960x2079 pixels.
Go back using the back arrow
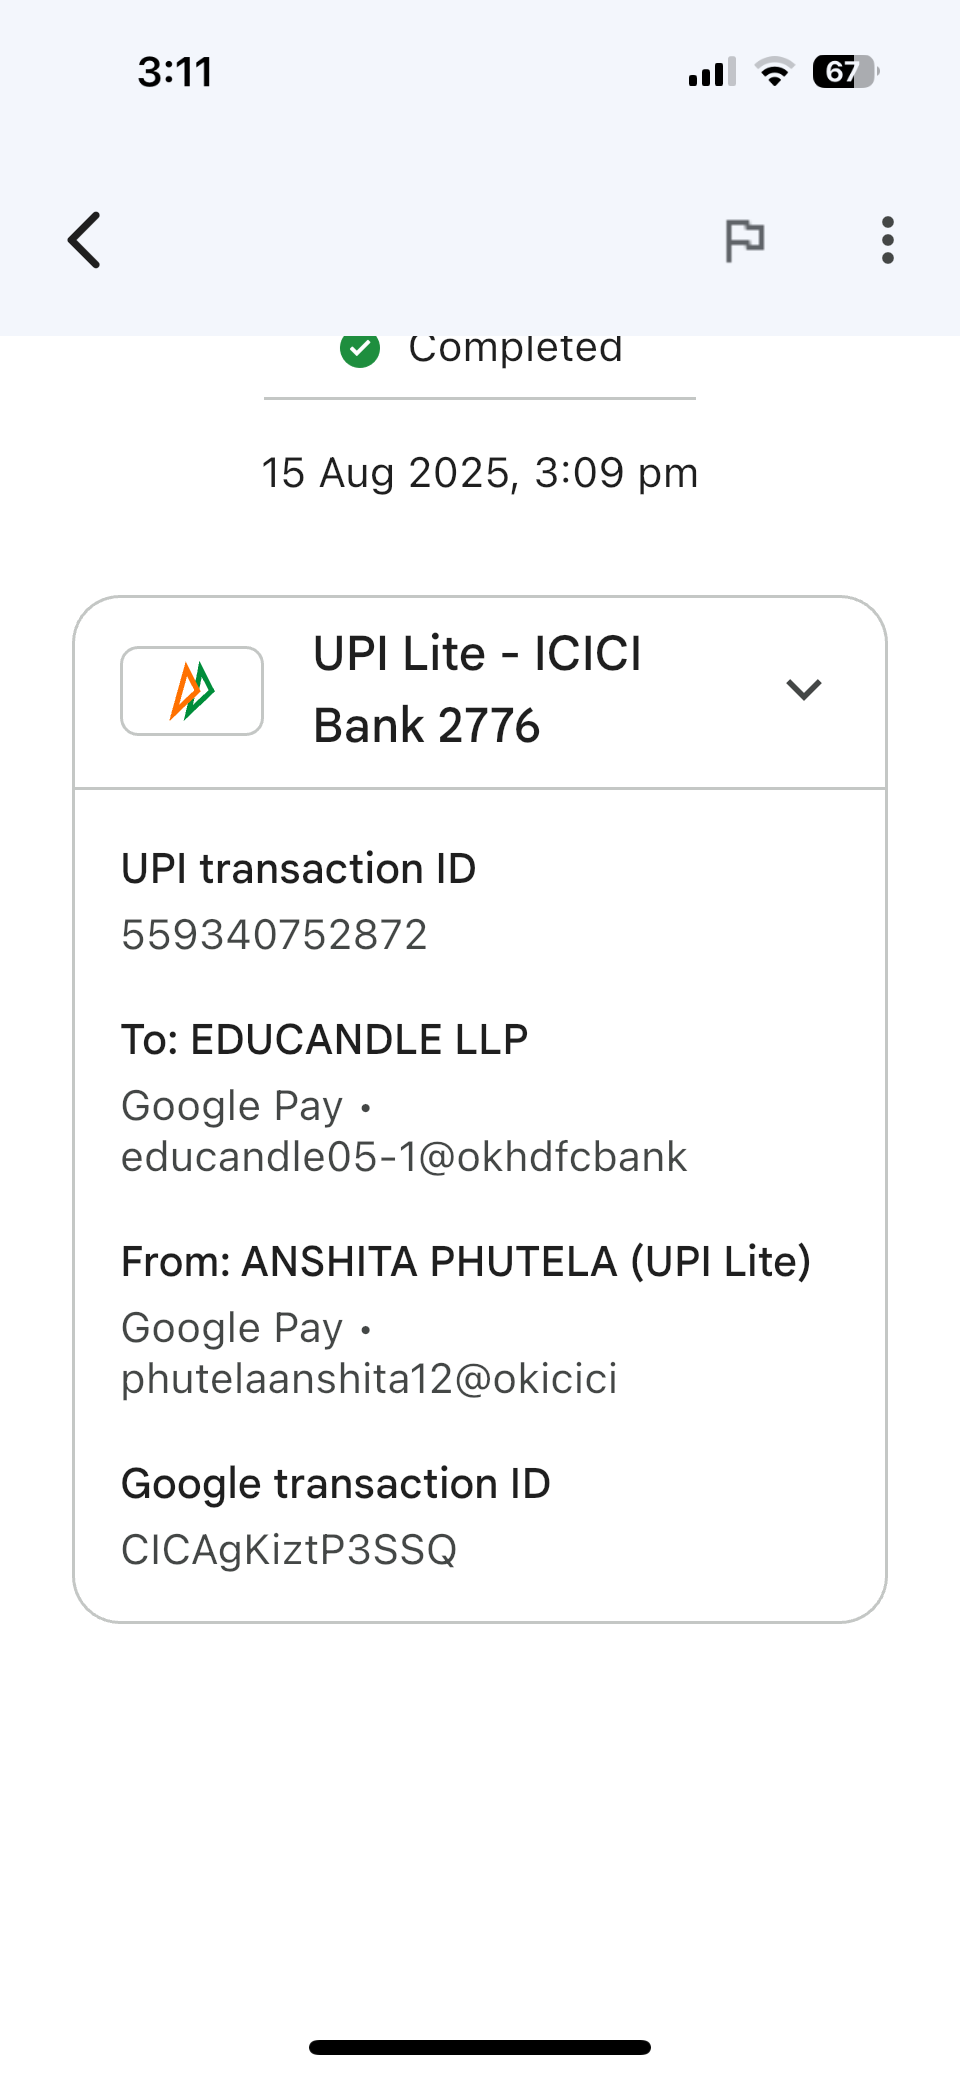pos(86,240)
